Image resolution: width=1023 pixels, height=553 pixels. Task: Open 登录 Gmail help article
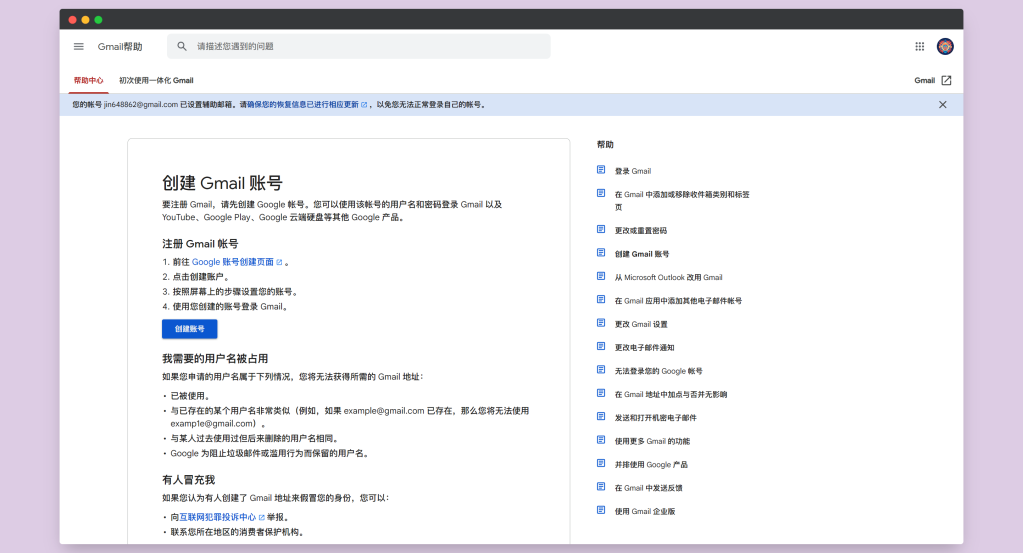pos(633,171)
